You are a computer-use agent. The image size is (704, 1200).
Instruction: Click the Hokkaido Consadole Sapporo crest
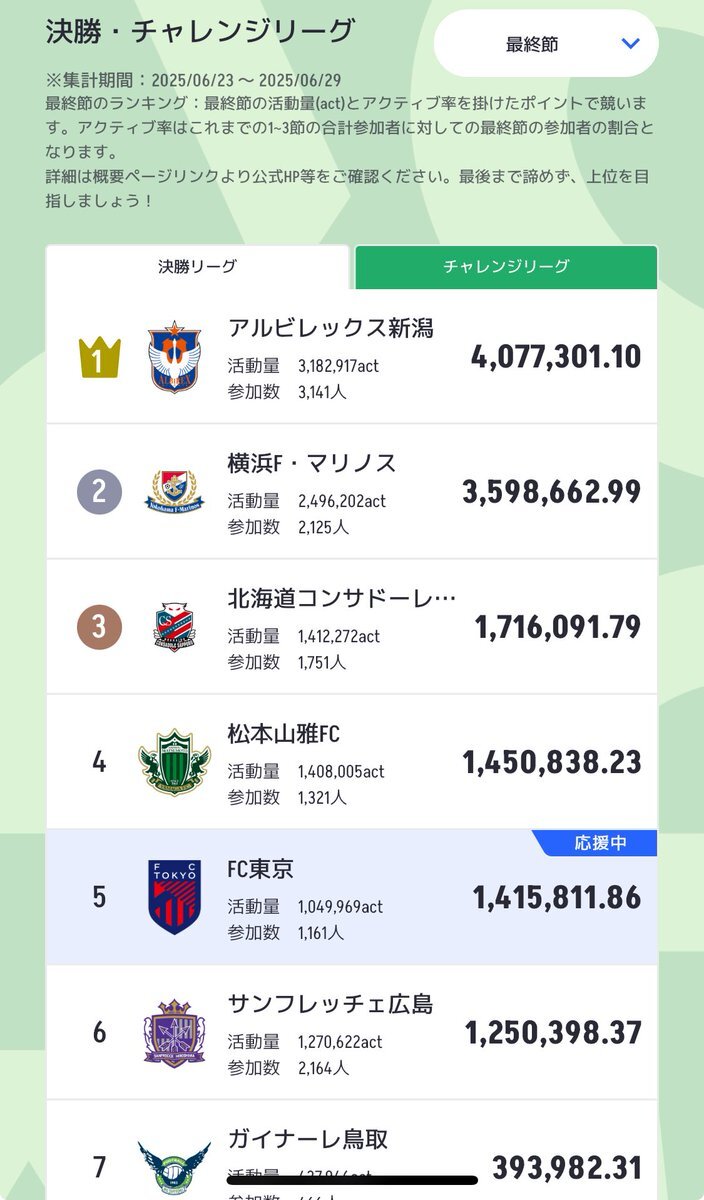(174, 627)
